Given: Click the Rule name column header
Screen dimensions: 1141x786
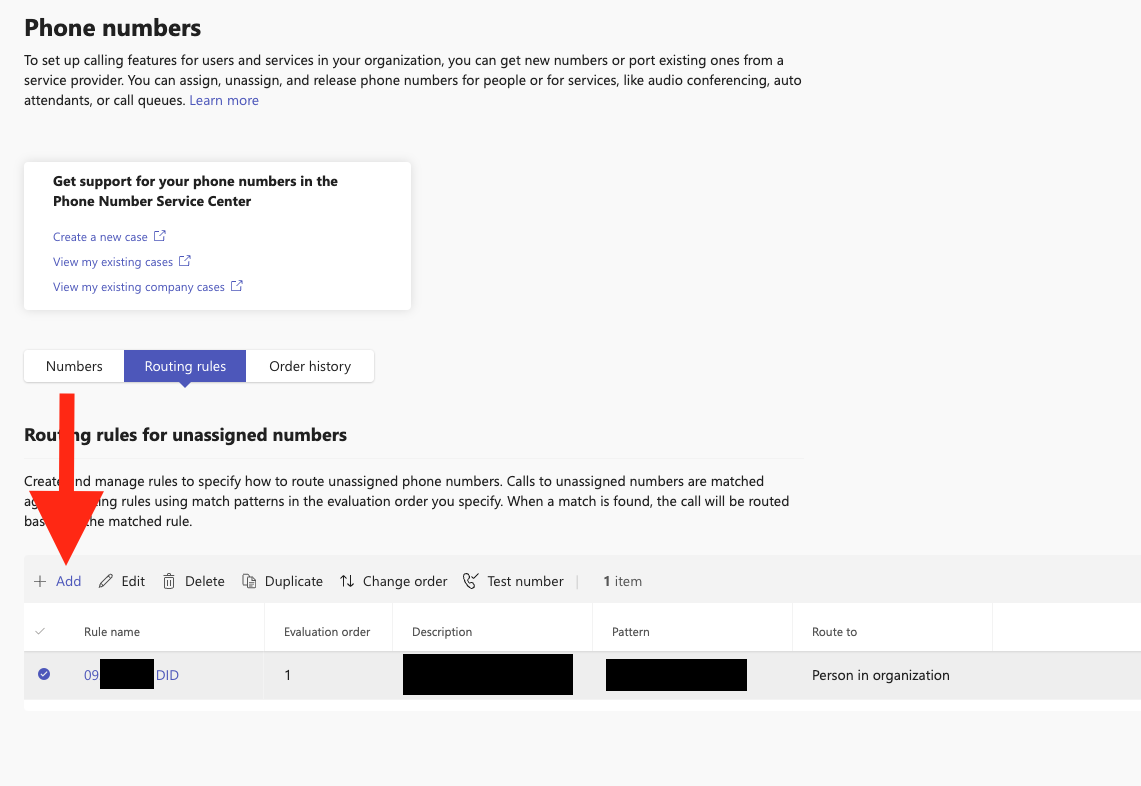Looking at the screenshot, I should point(110,631).
